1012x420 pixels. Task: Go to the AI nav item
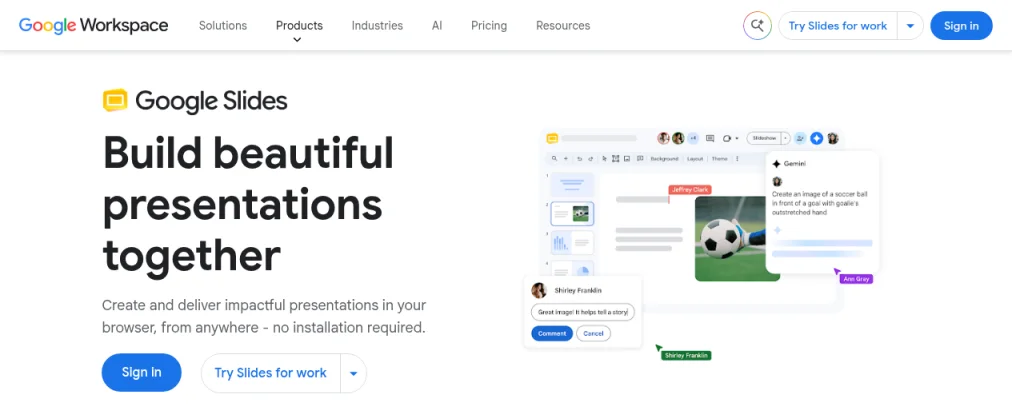point(437,26)
